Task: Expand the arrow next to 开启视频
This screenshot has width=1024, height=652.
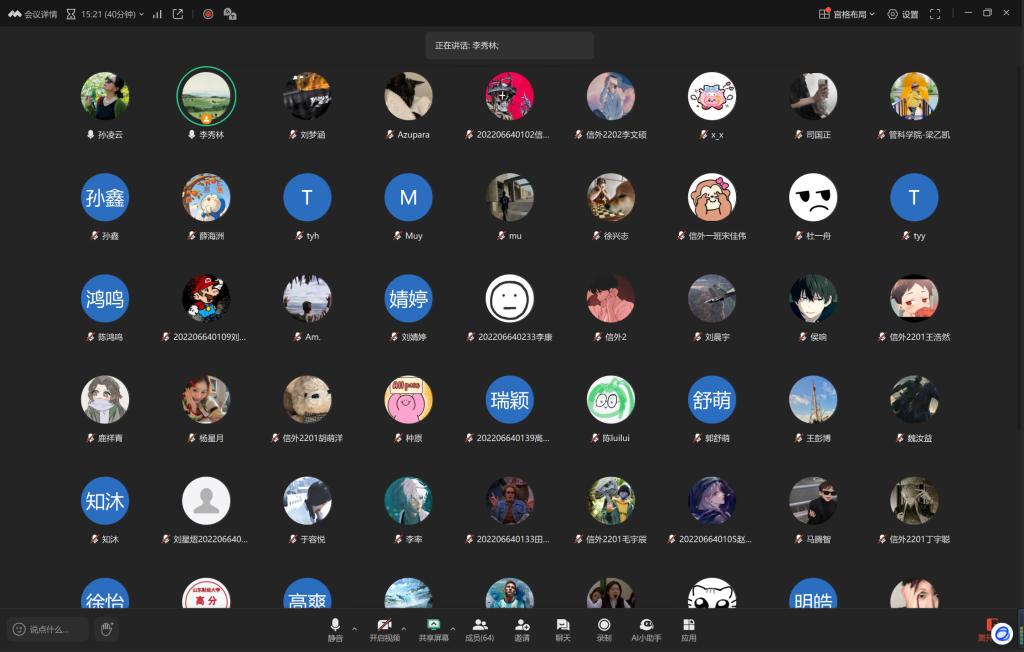Action: click(x=403, y=629)
